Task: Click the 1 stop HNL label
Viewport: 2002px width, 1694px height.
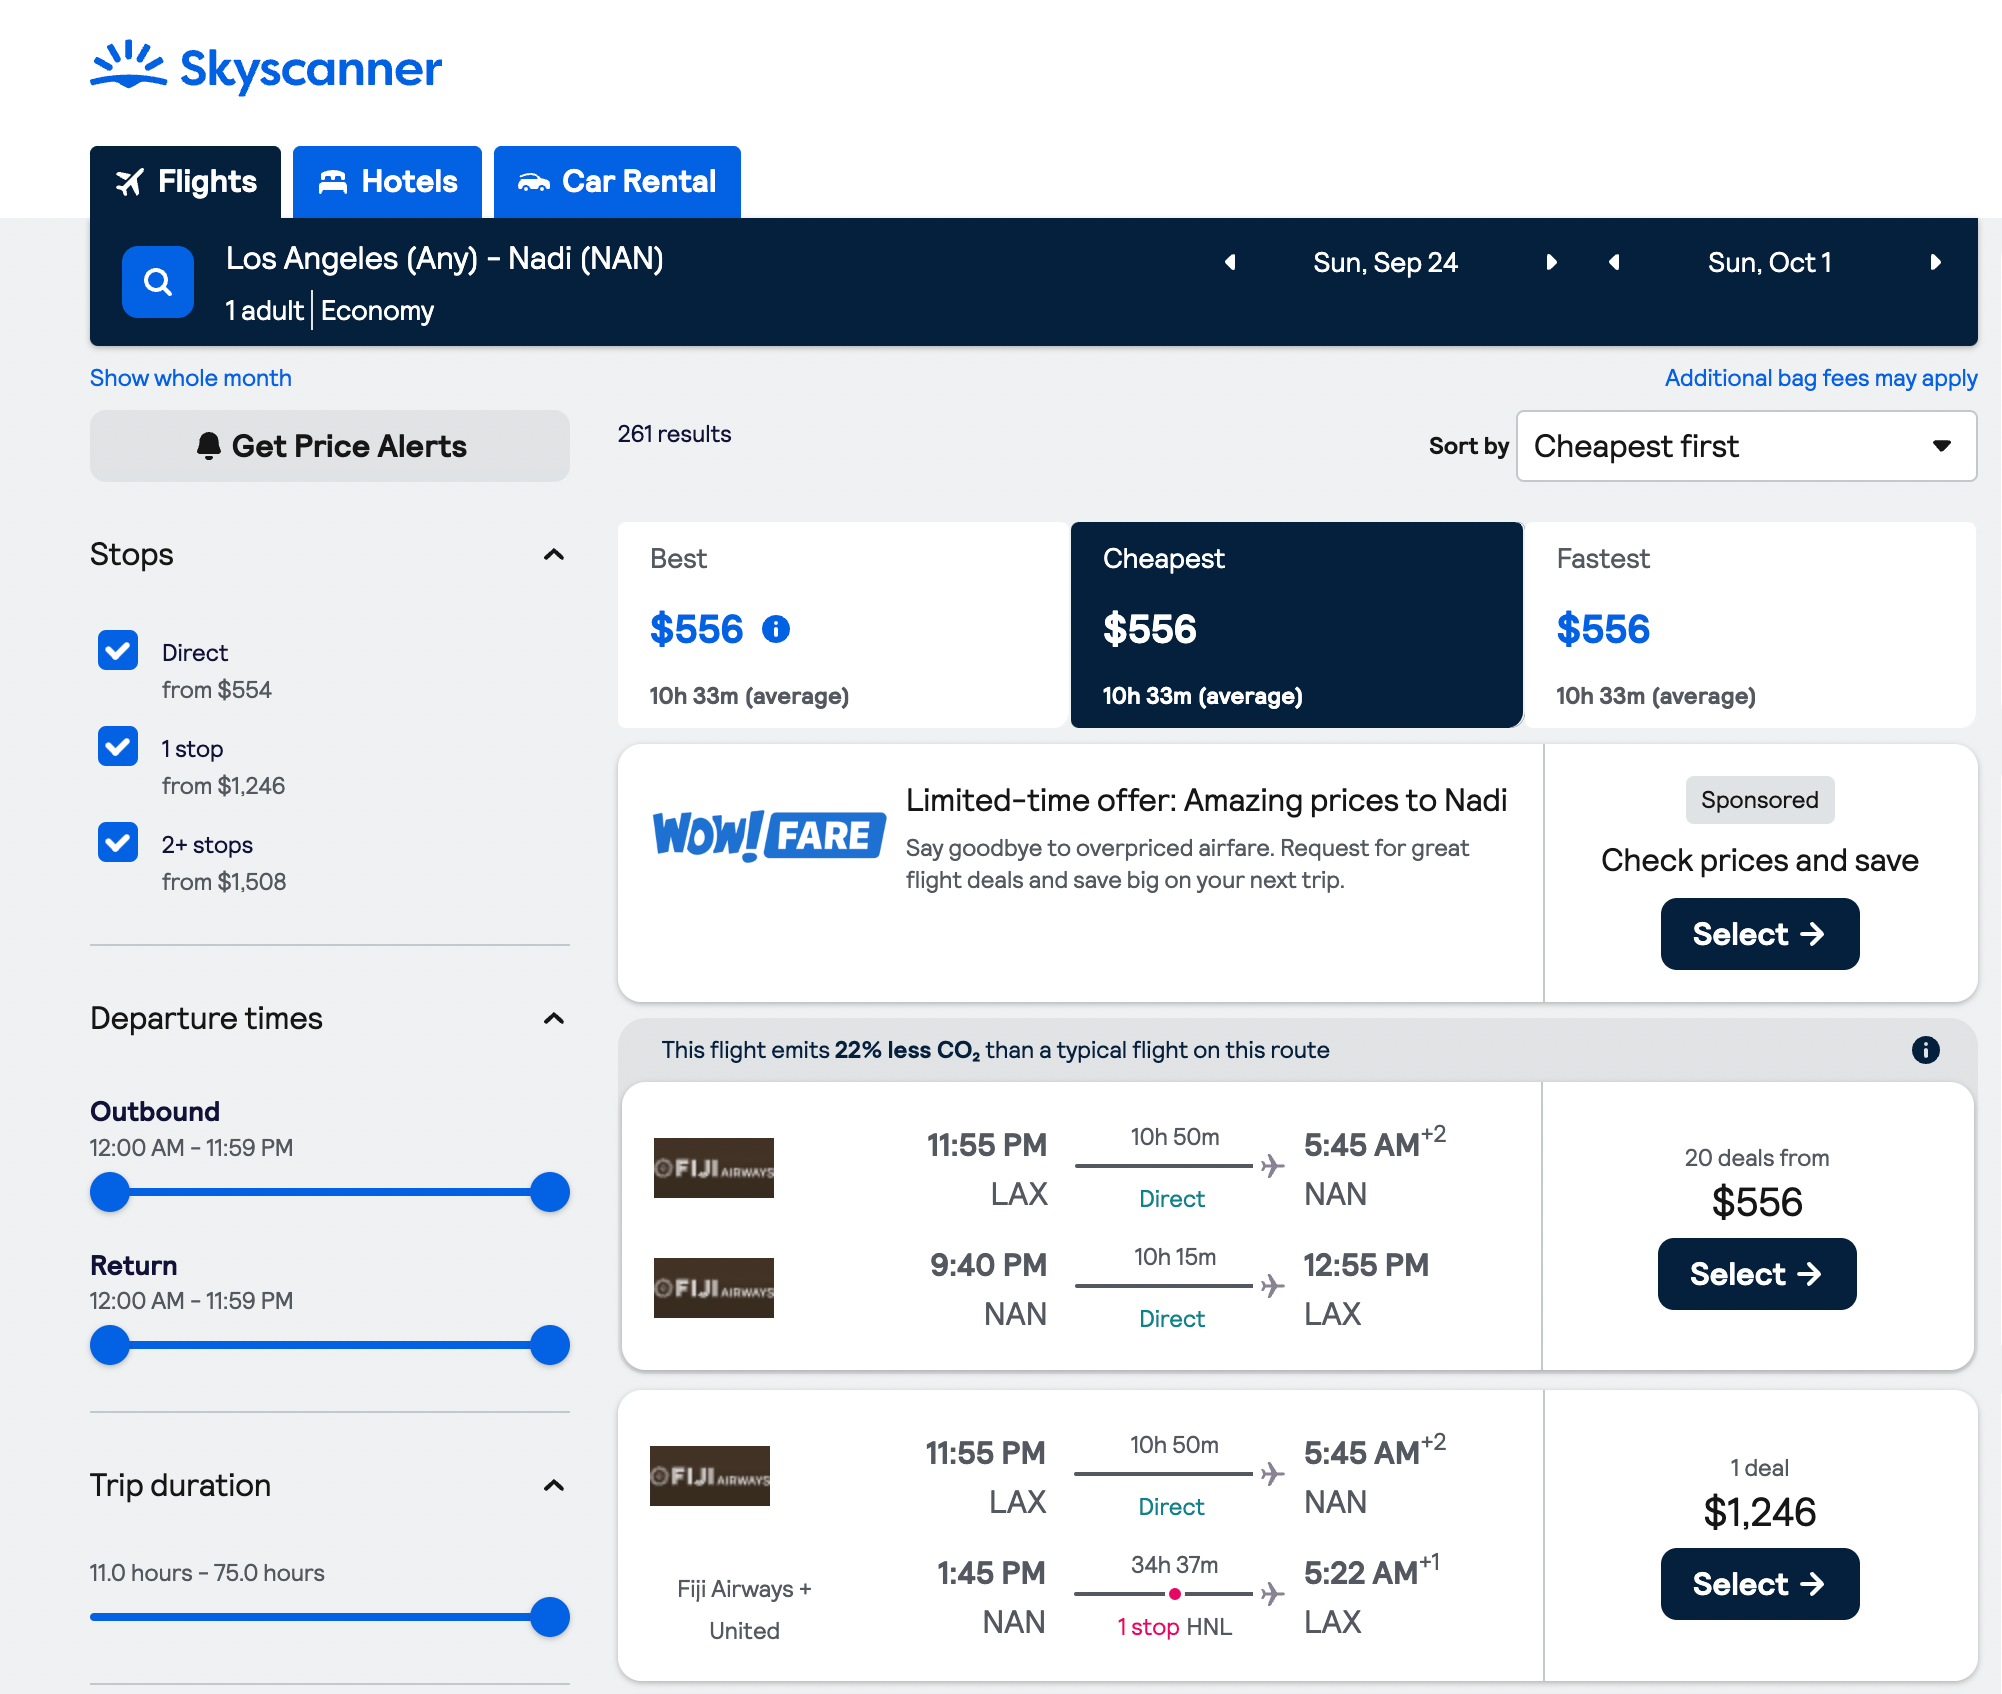Action: point(1174,1627)
